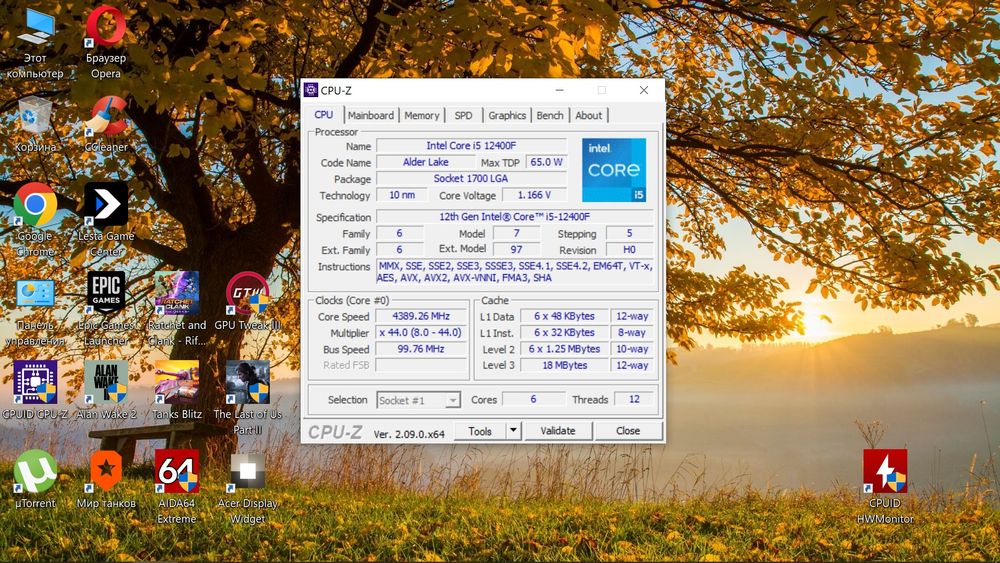Click the Level 2 value 6 x 1.25 MBytes

click(x=564, y=349)
